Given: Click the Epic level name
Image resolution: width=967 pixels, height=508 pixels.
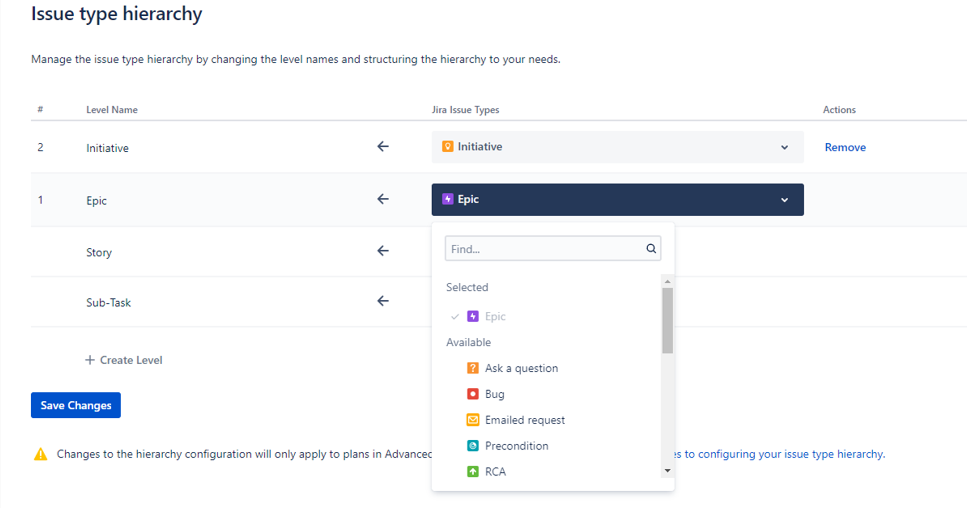Looking at the screenshot, I should (x=96, y=200).
